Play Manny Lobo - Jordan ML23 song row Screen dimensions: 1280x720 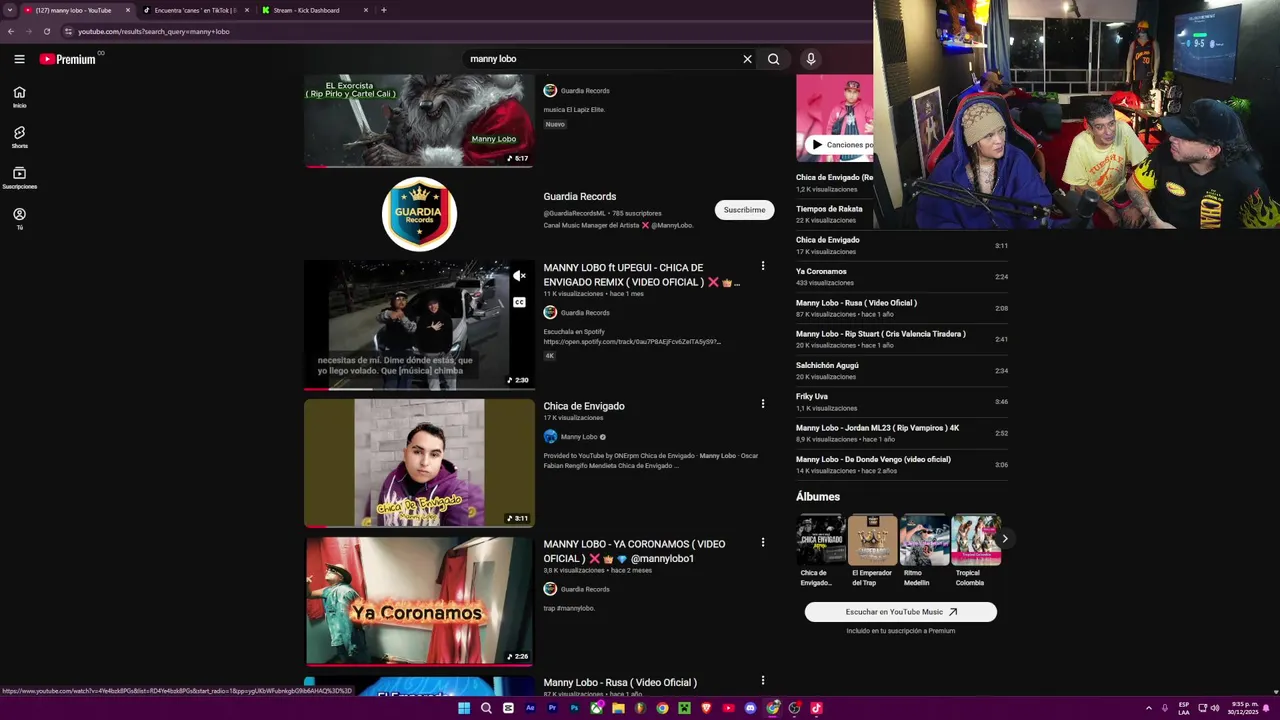[x=902, y=433]
